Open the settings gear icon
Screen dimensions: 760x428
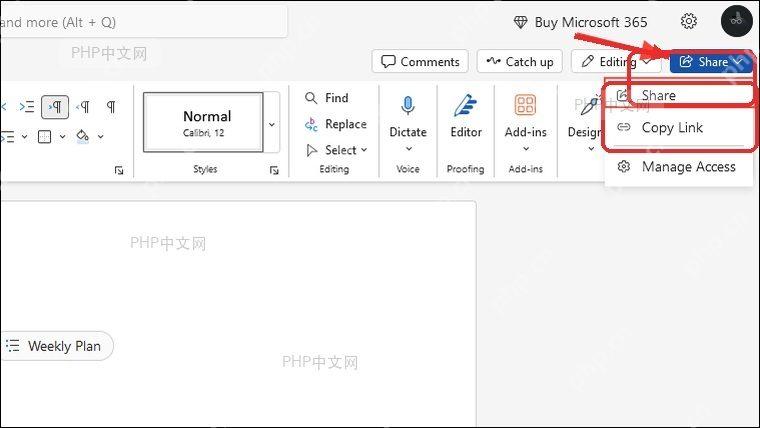tap(688, 21)
